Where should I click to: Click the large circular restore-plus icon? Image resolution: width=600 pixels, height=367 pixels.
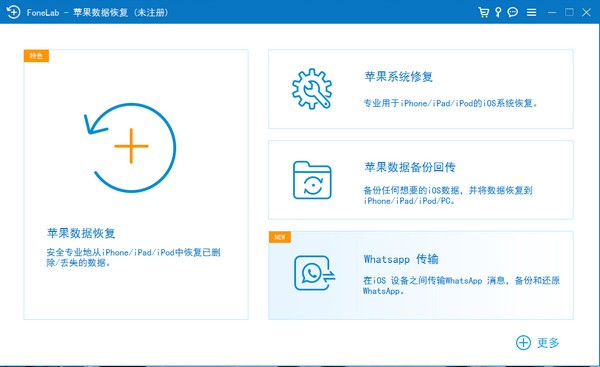point(130,147)
